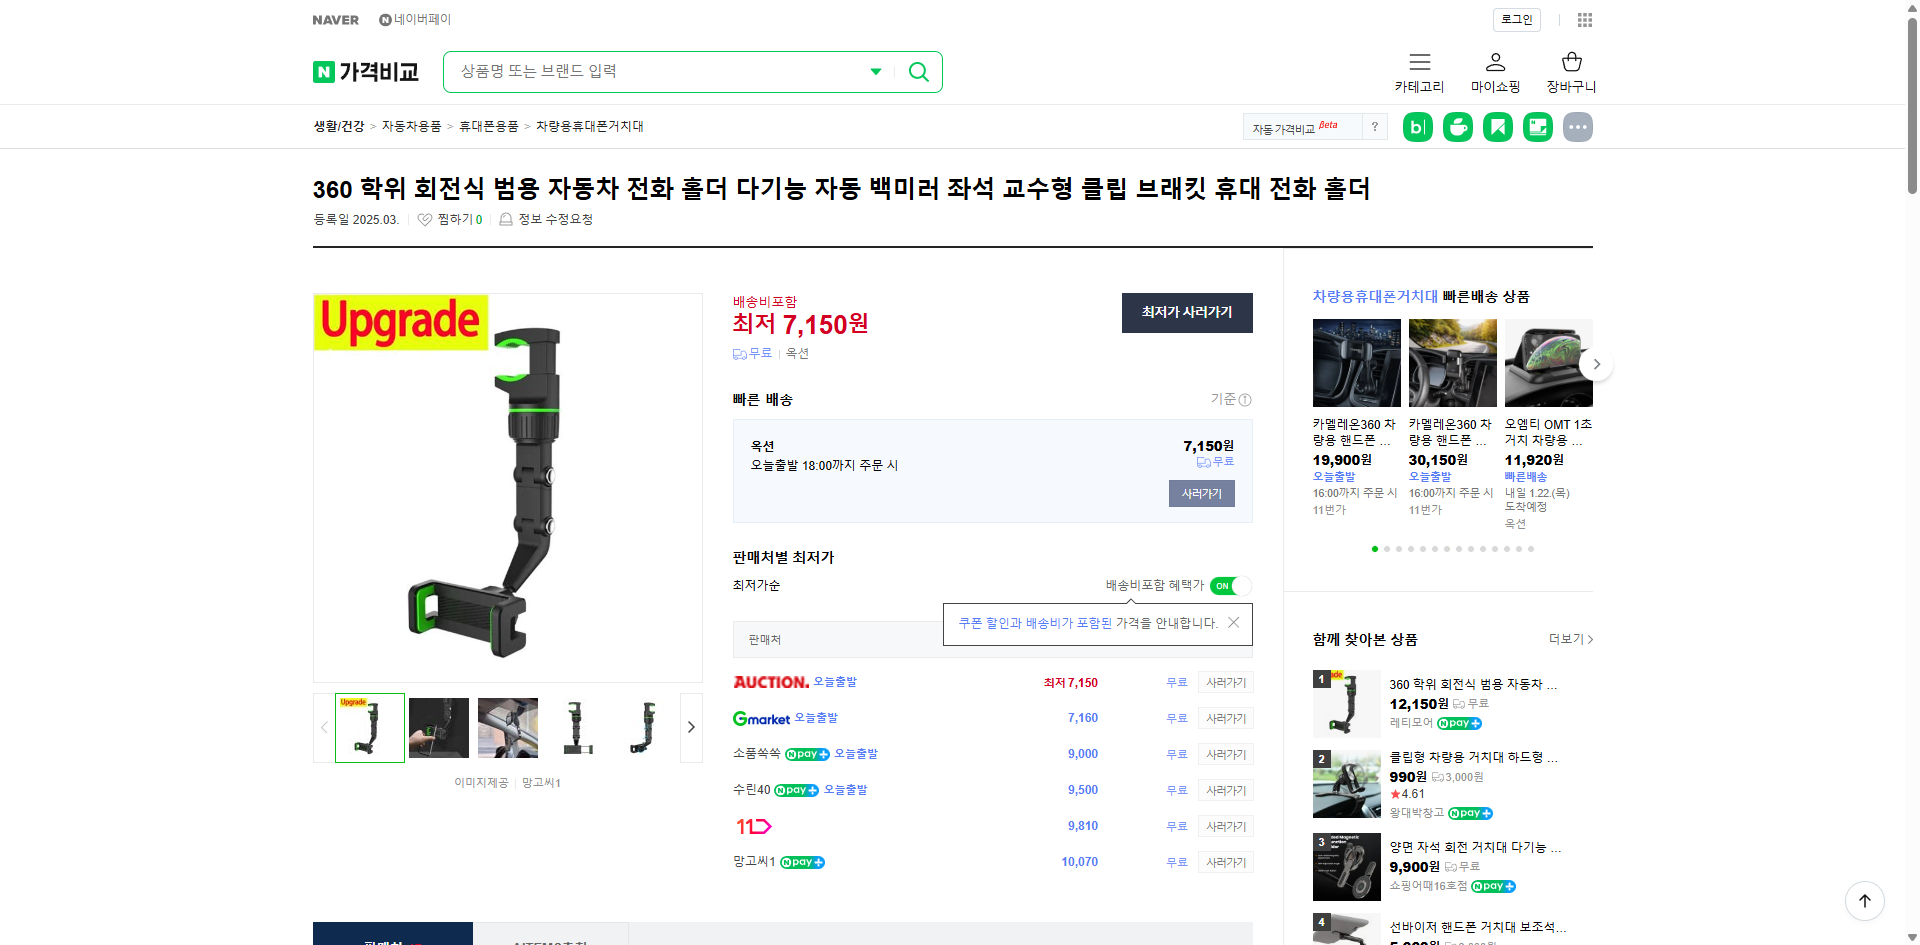Screen dimensions: 1920x945
Task: Switch to the 차량용휴대폰거치대 breadcrumb
Action: click(x=590, y=126)
